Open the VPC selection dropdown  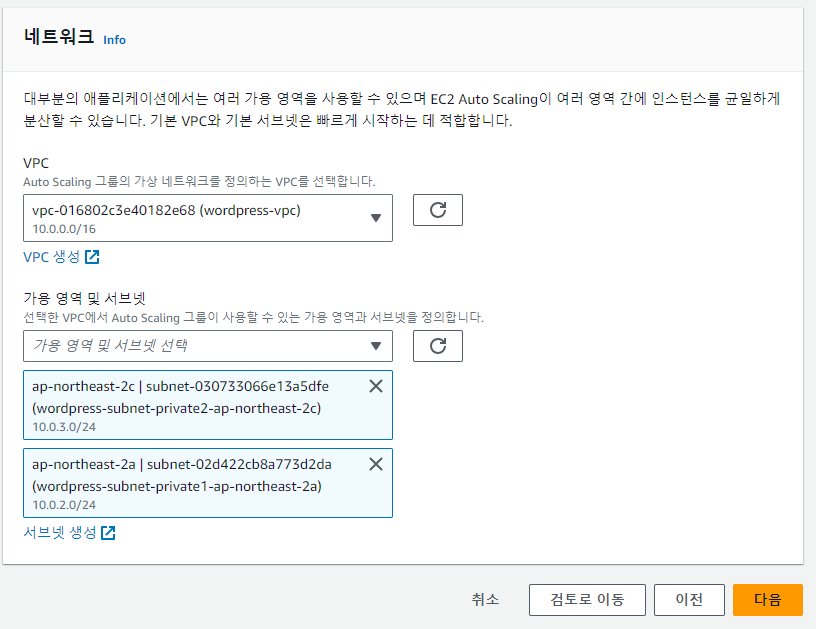coord(208,218)
